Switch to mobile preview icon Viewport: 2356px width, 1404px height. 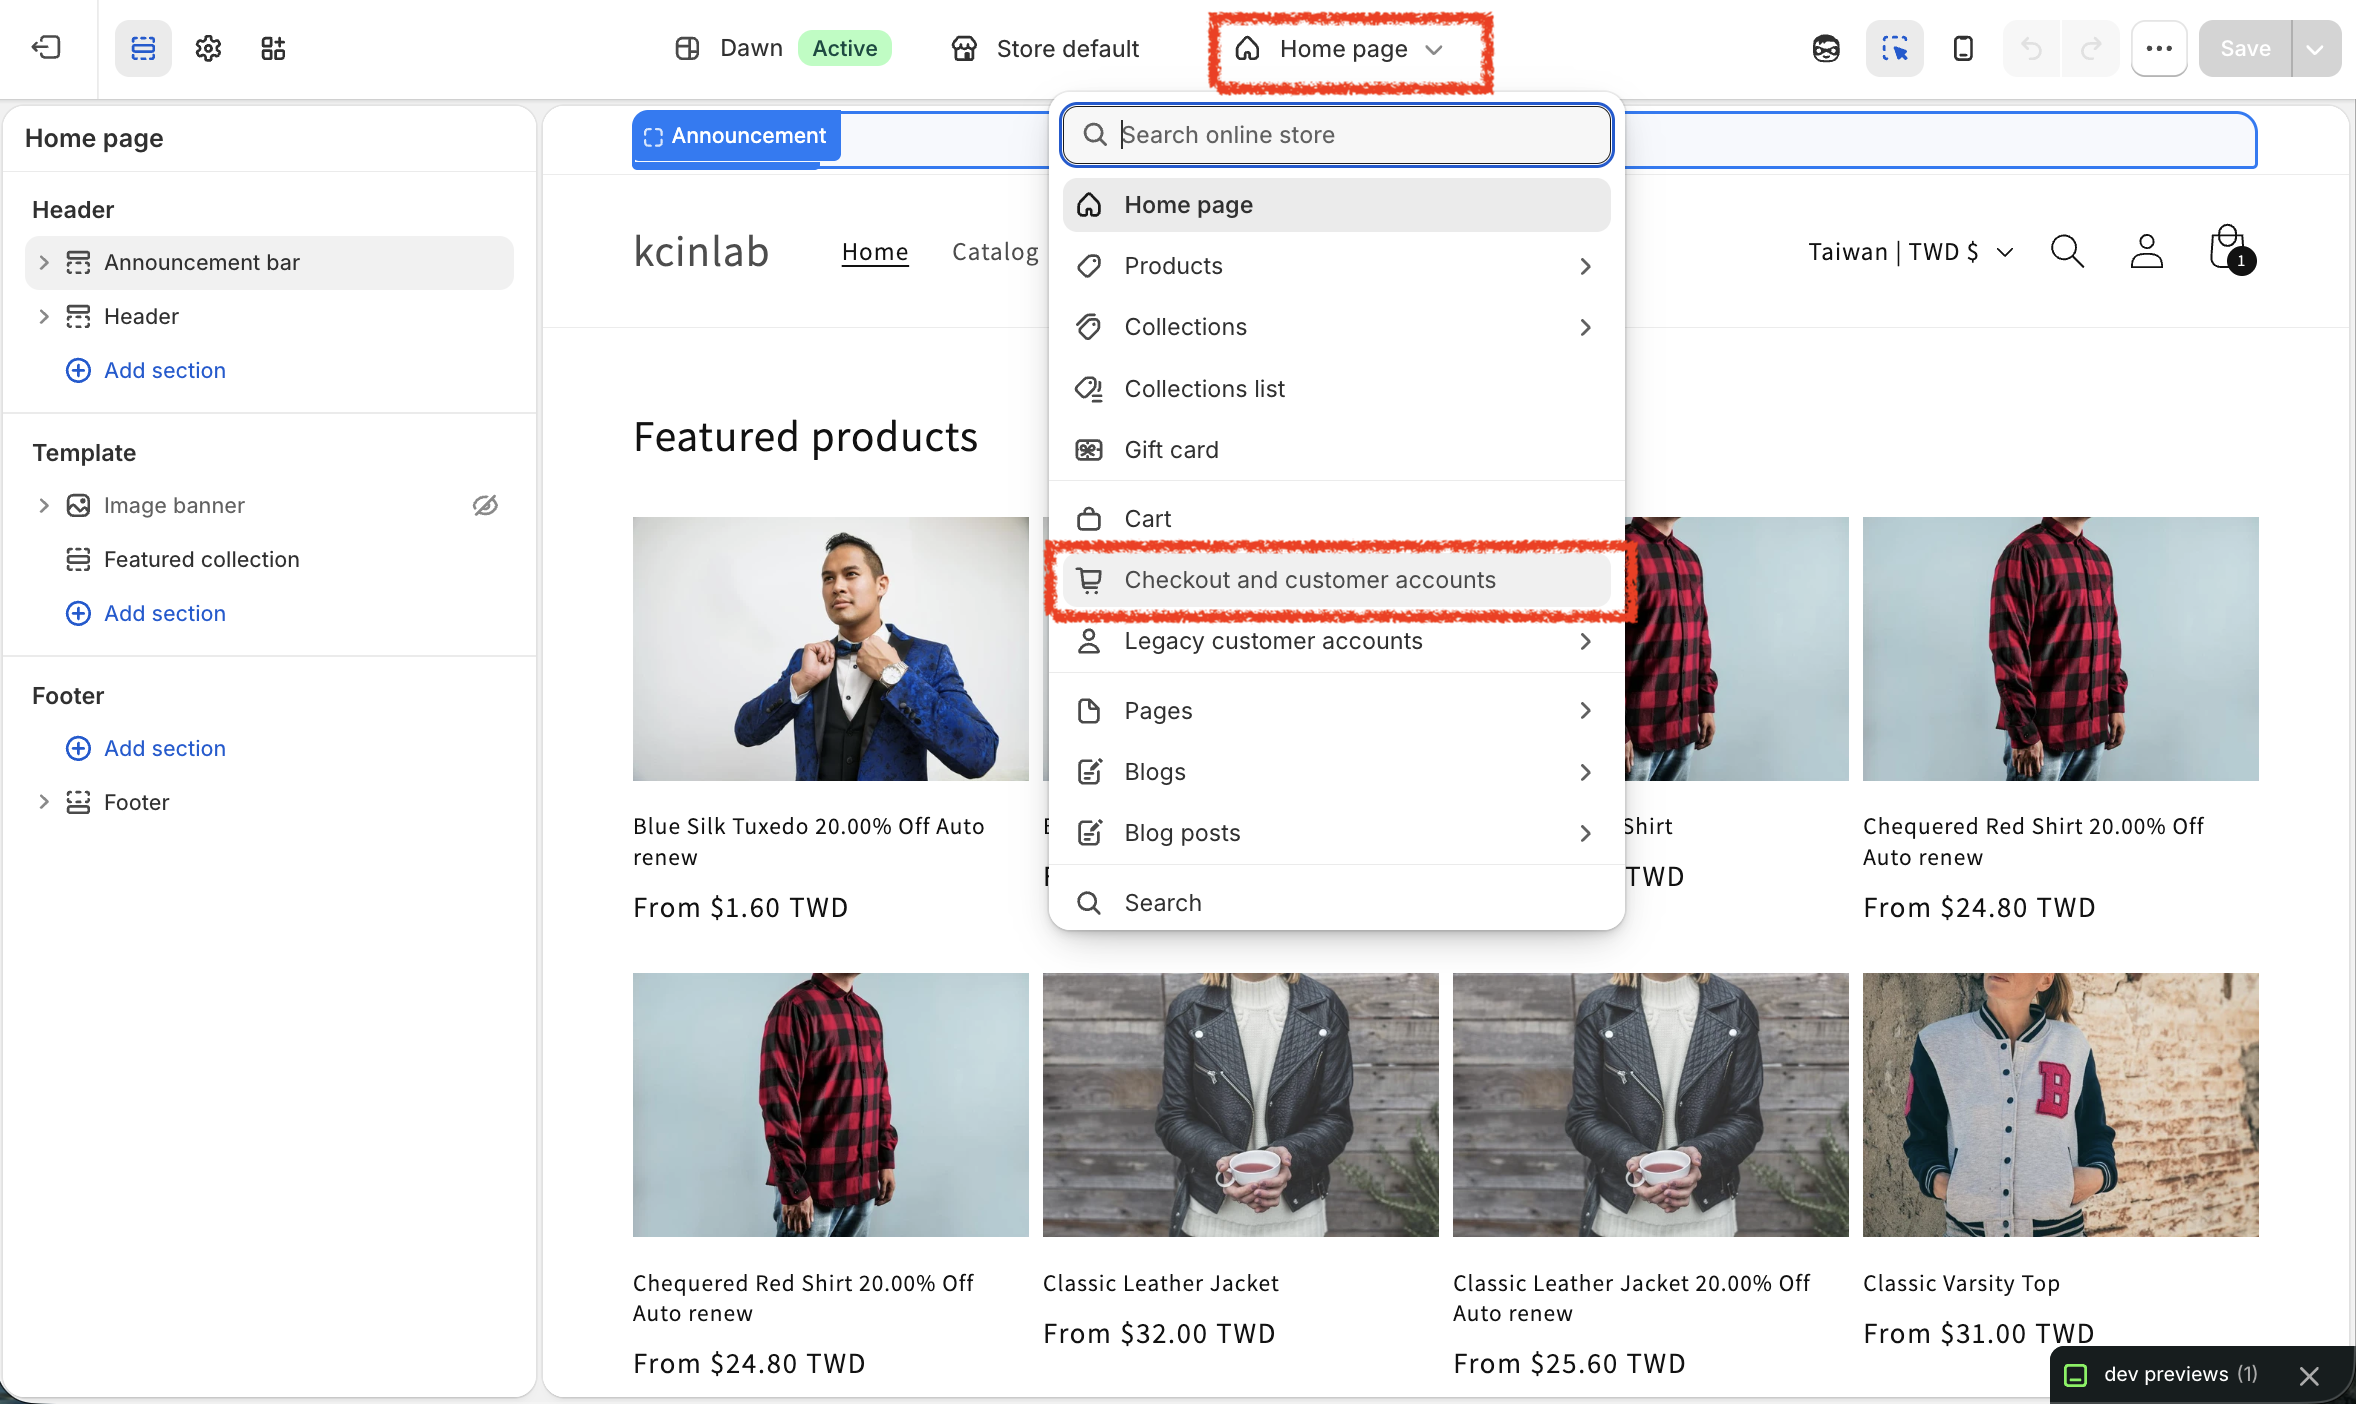[1963, 48]
